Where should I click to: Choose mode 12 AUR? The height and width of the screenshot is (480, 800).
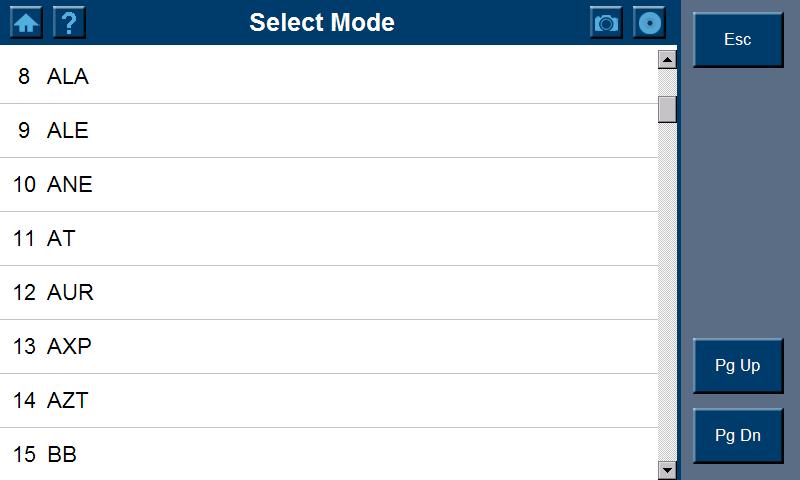coord(328,292)
